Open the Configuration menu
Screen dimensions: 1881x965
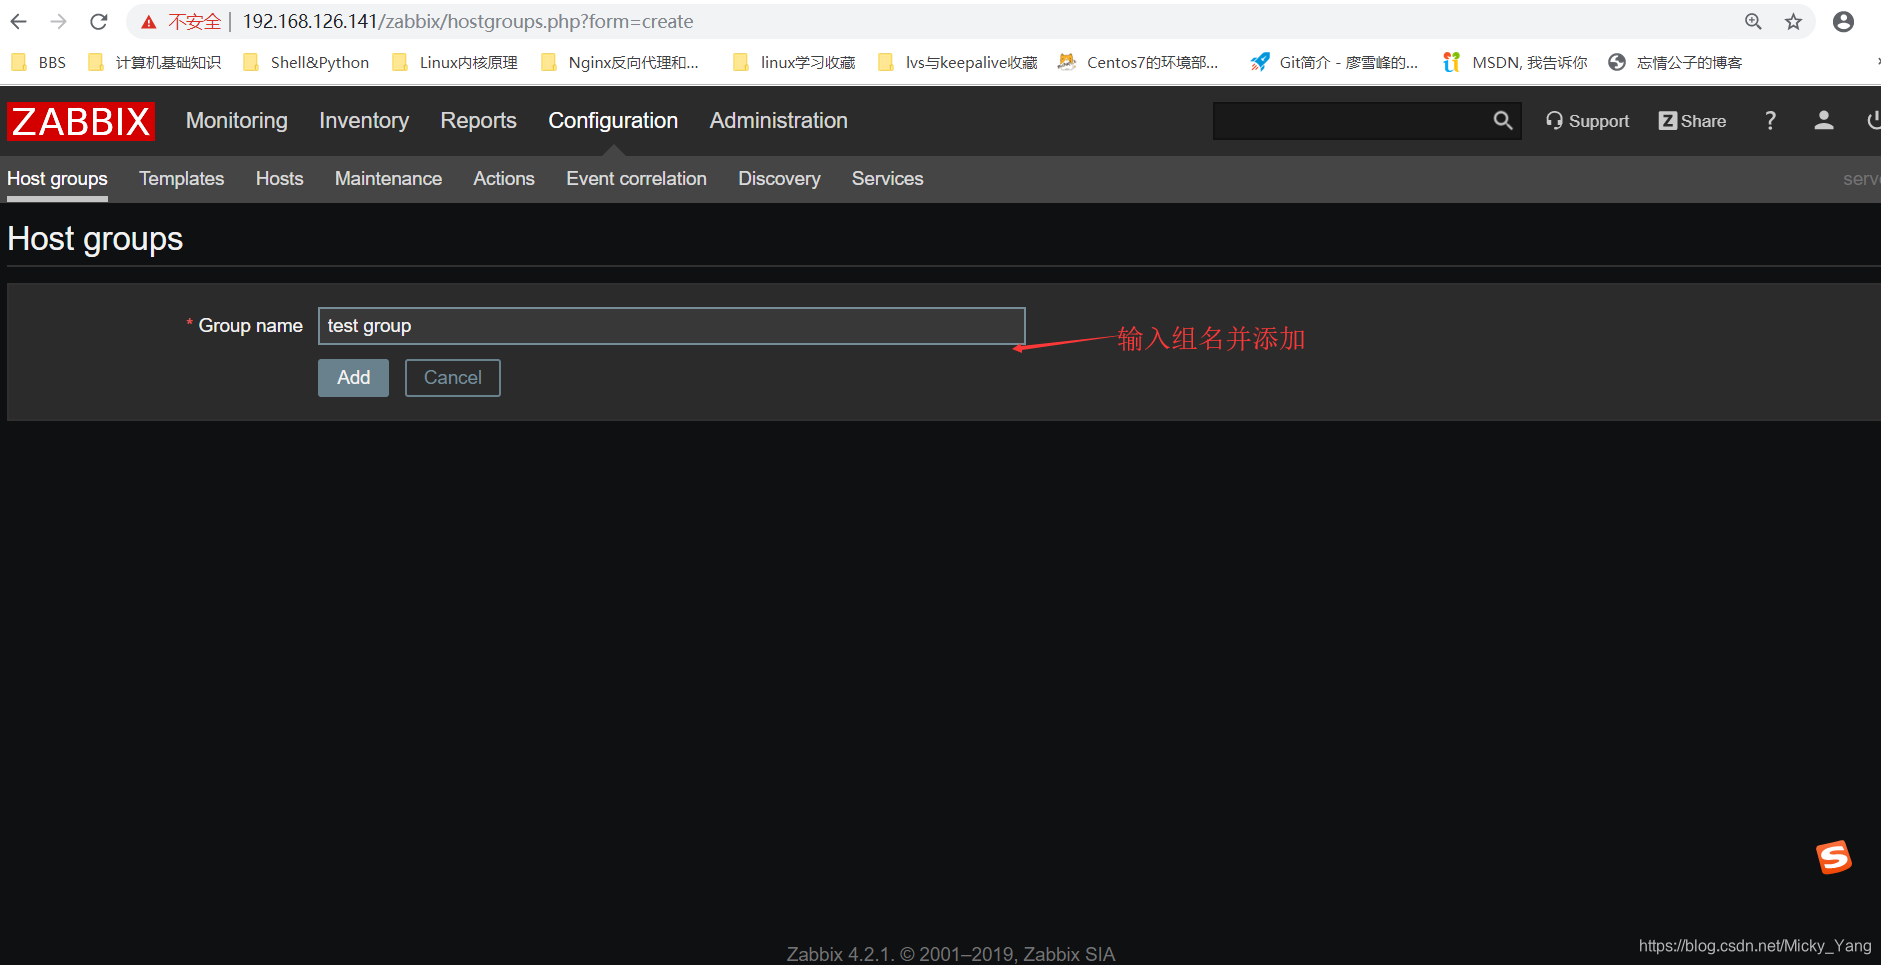(613, 121)
